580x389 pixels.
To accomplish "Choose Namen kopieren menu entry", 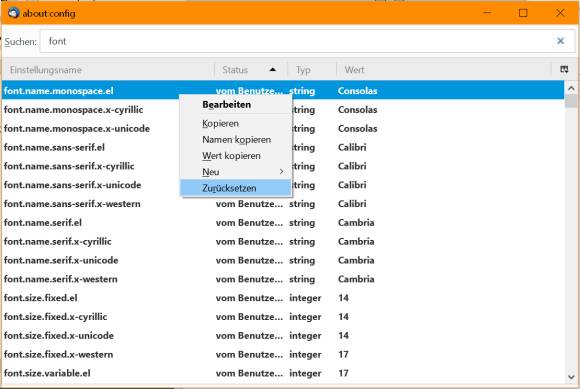I will [236, 139].
